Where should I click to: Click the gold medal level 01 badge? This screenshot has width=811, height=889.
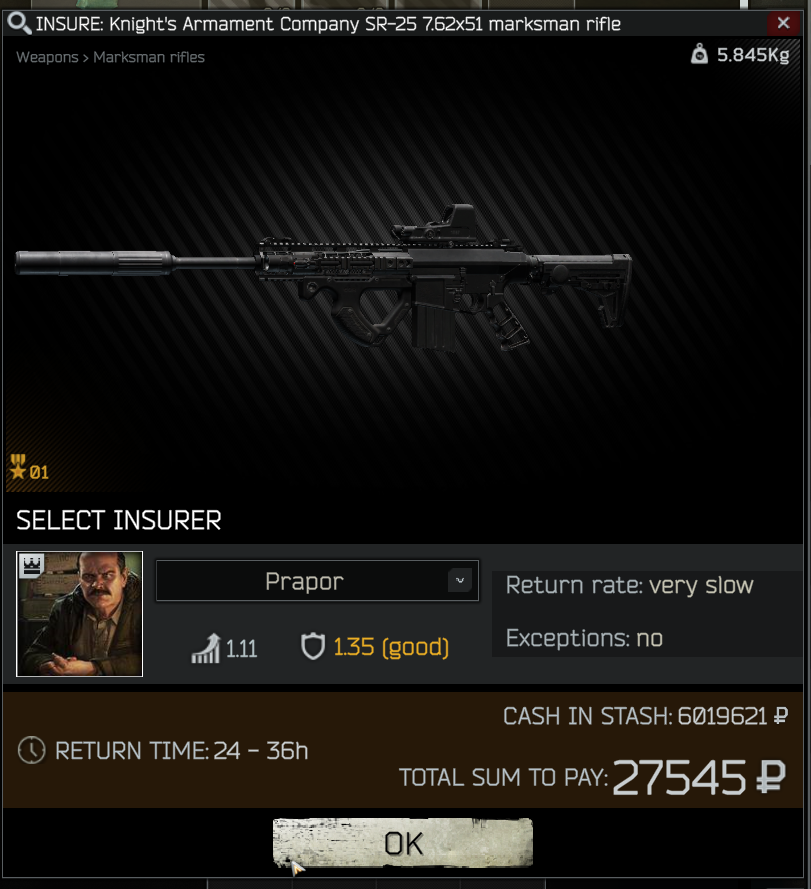coord(29,468)
